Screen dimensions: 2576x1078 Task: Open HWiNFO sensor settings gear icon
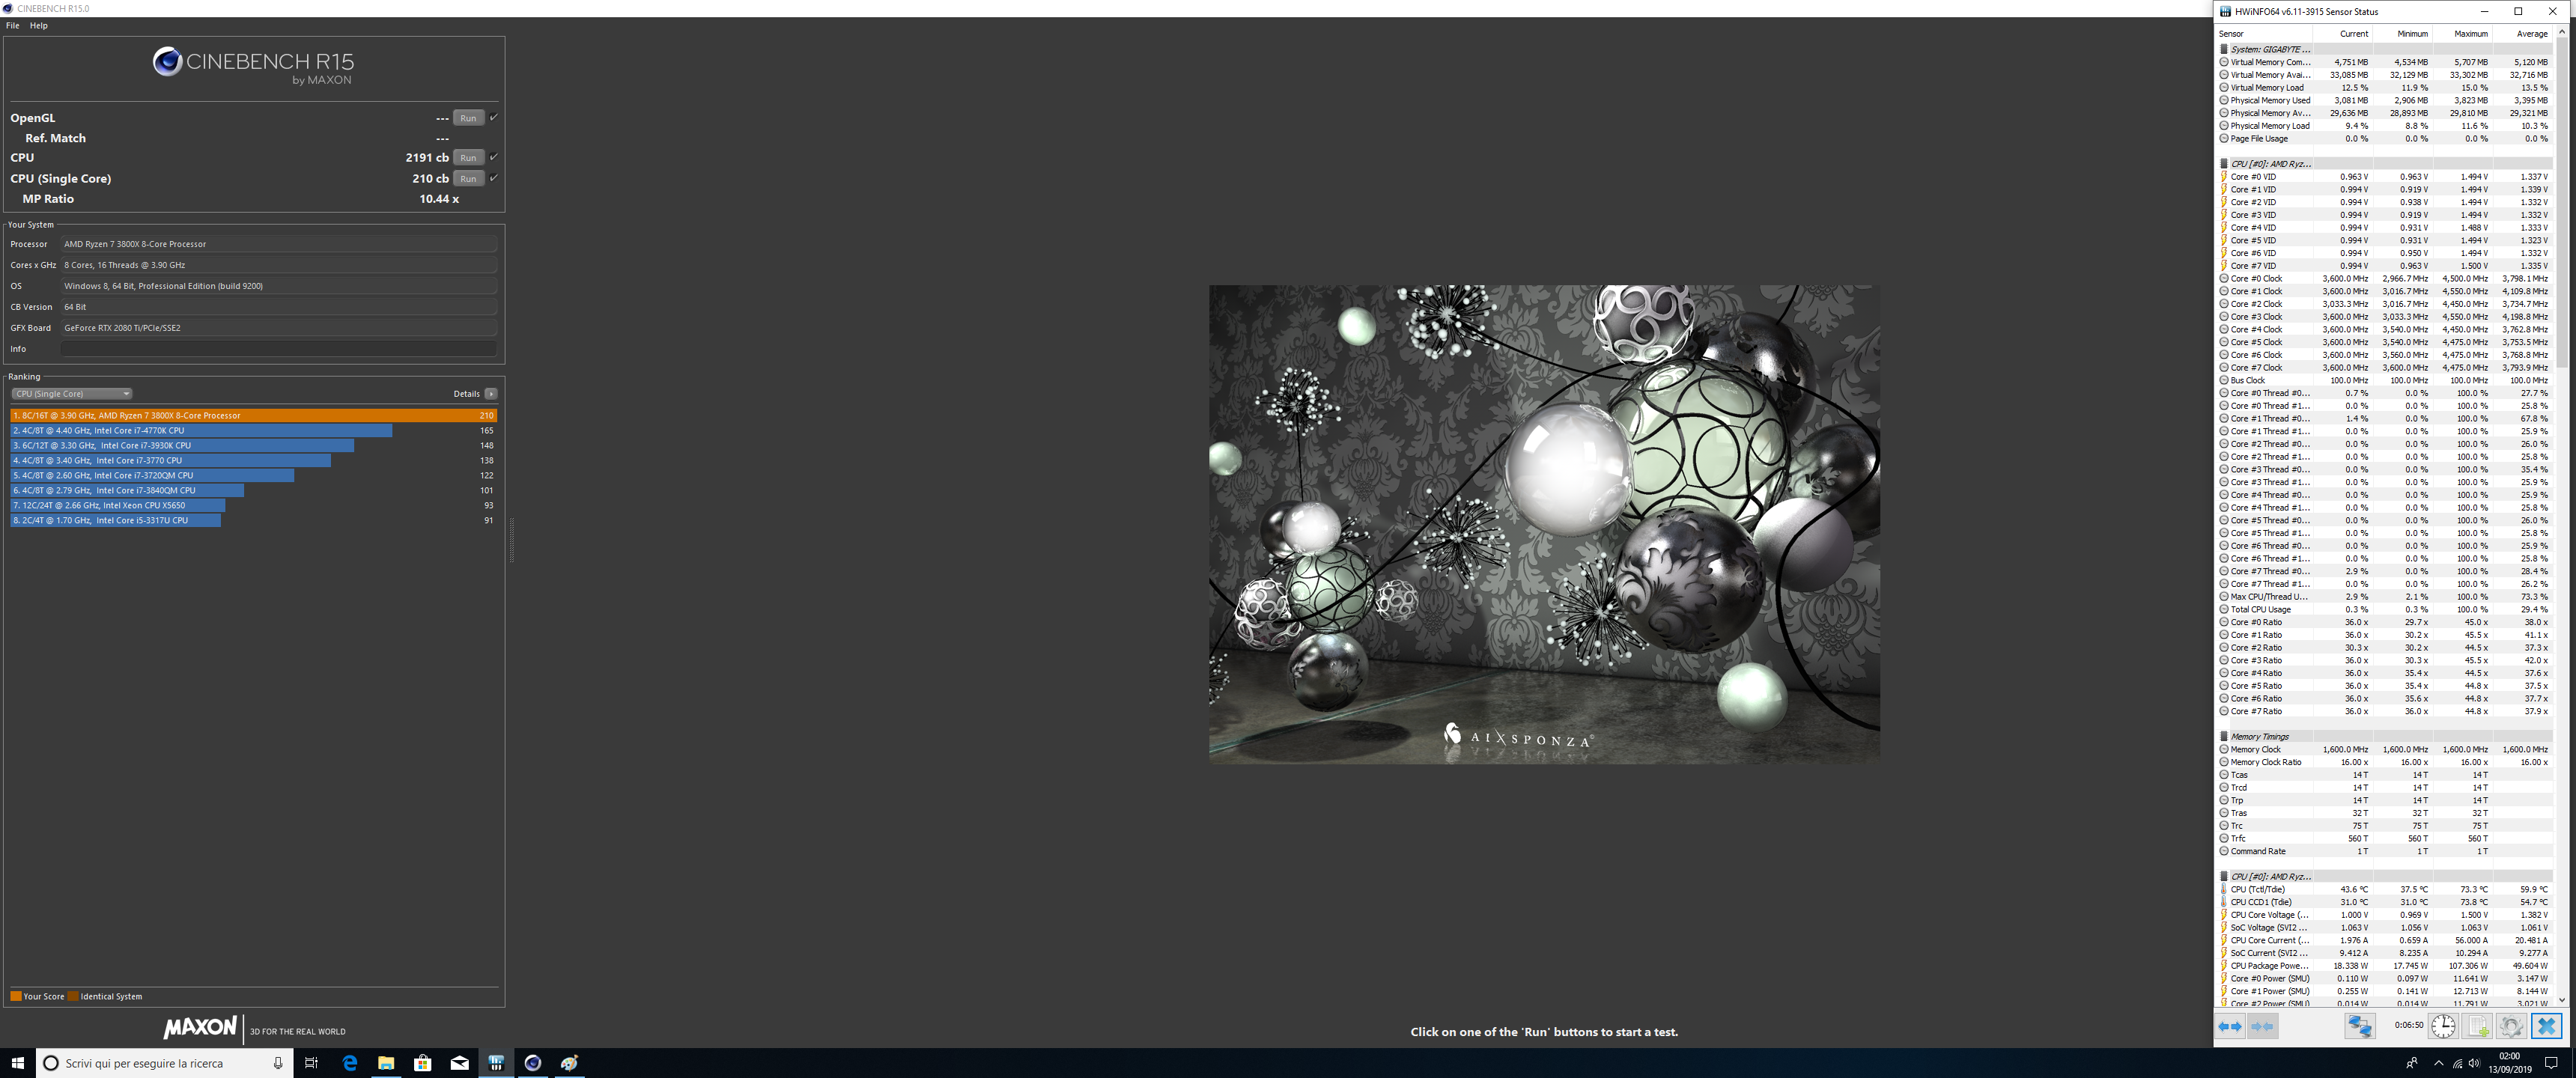2511,1026
